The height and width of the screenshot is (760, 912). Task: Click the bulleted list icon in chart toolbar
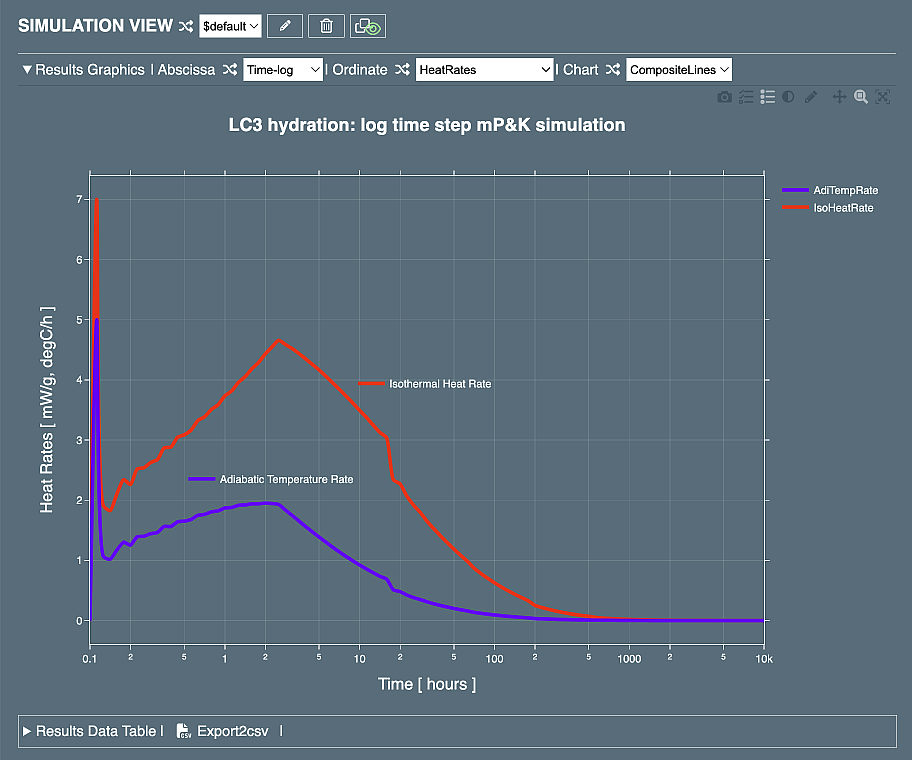coord(768,97)
